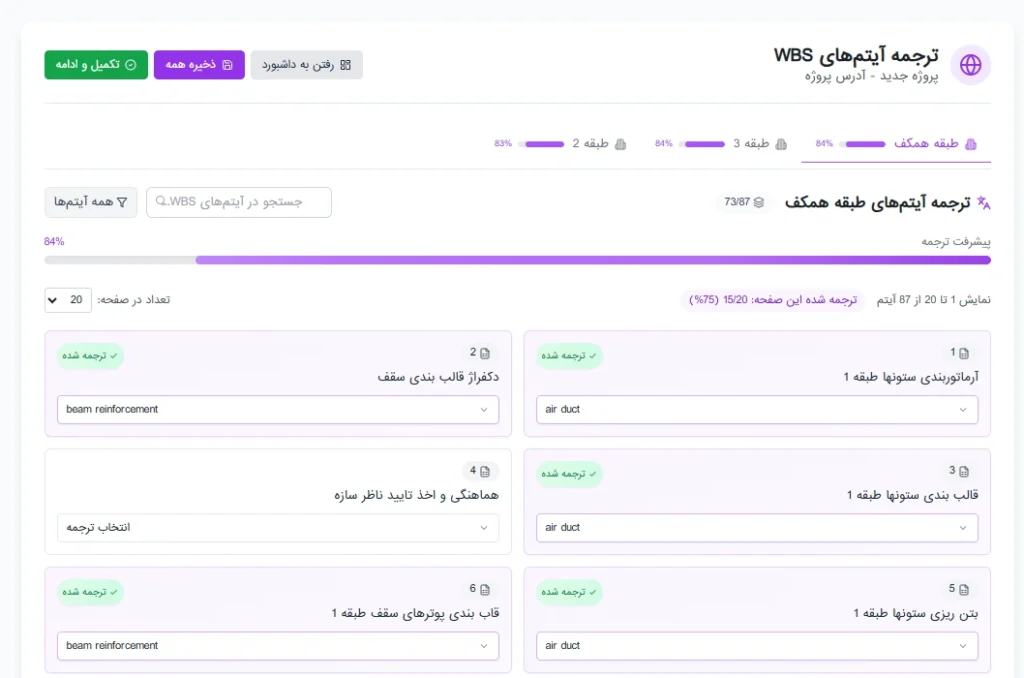The width and height of the screenshot is (1024, 678).
Task: Click the green تکمیل و ادامه button
Action: point(96,65)
